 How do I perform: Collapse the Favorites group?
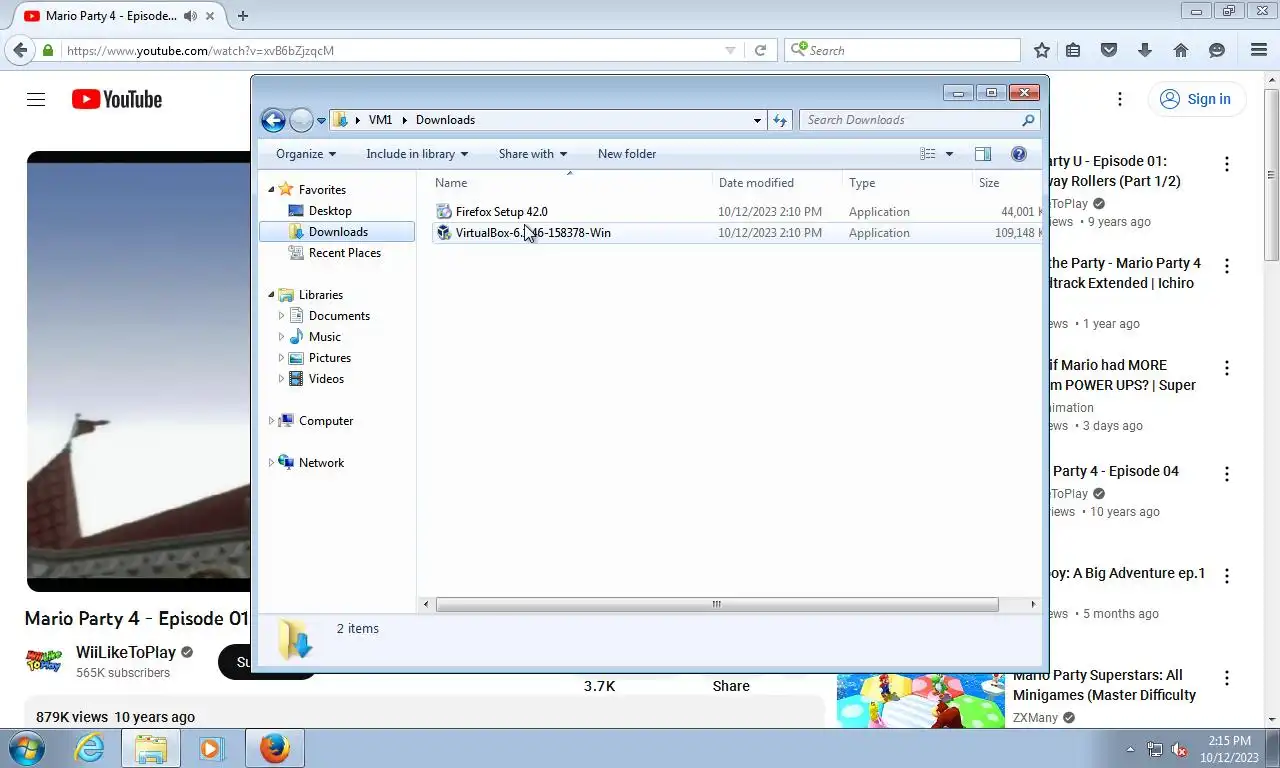(x=271, y=190)
